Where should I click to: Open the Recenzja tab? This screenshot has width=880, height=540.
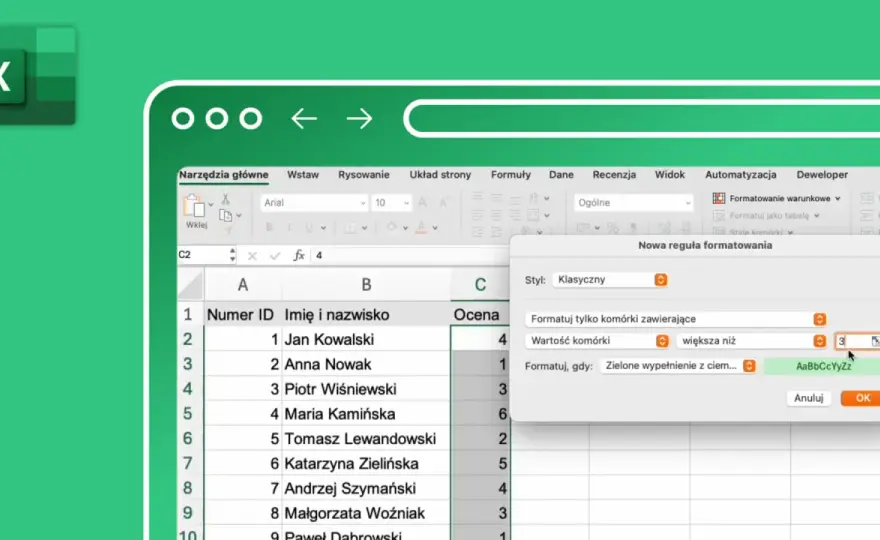614,175
